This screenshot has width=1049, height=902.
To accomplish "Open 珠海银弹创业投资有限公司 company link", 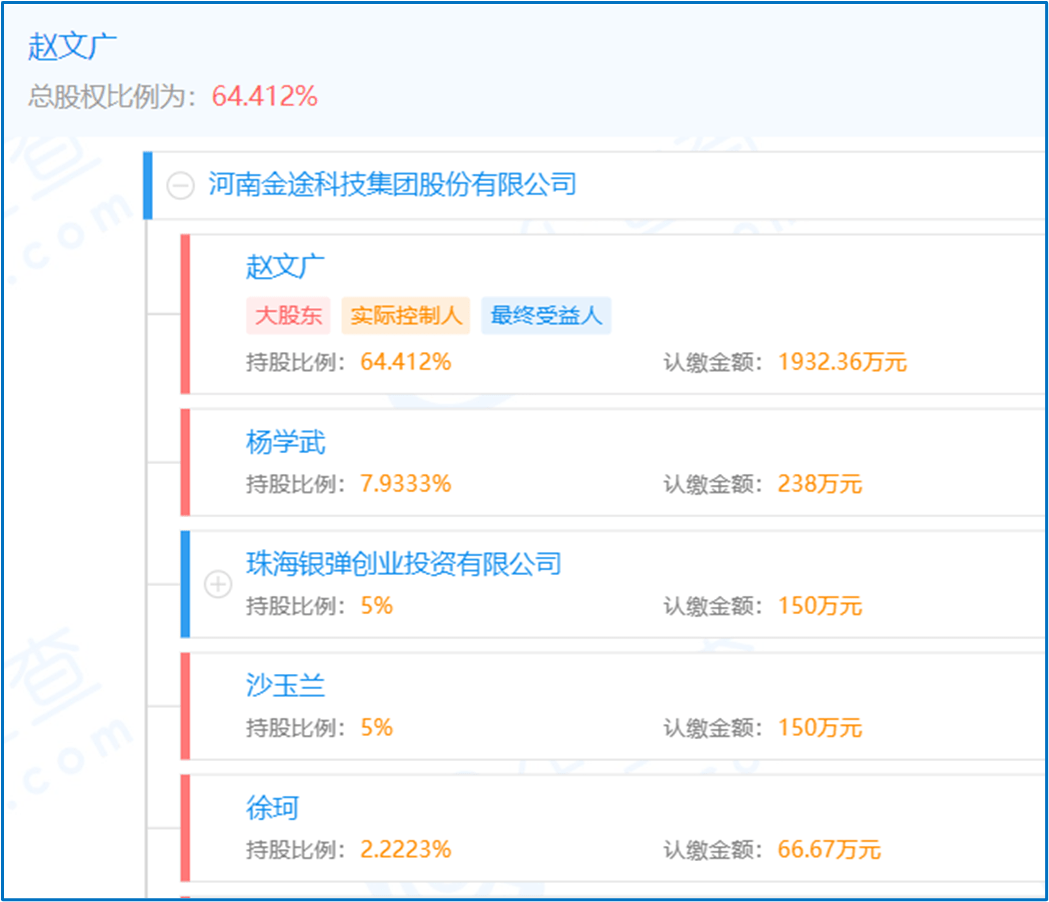I will coord(403,564).
